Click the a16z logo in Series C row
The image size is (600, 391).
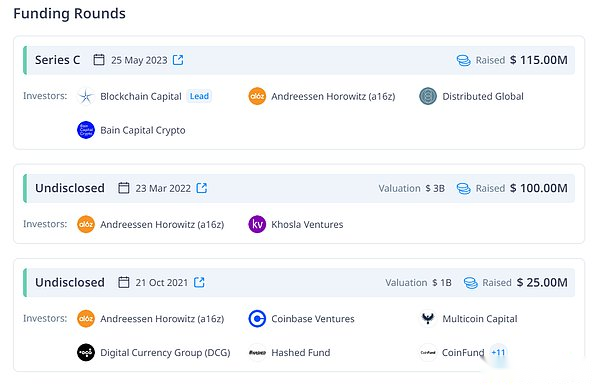pos(257,96)
